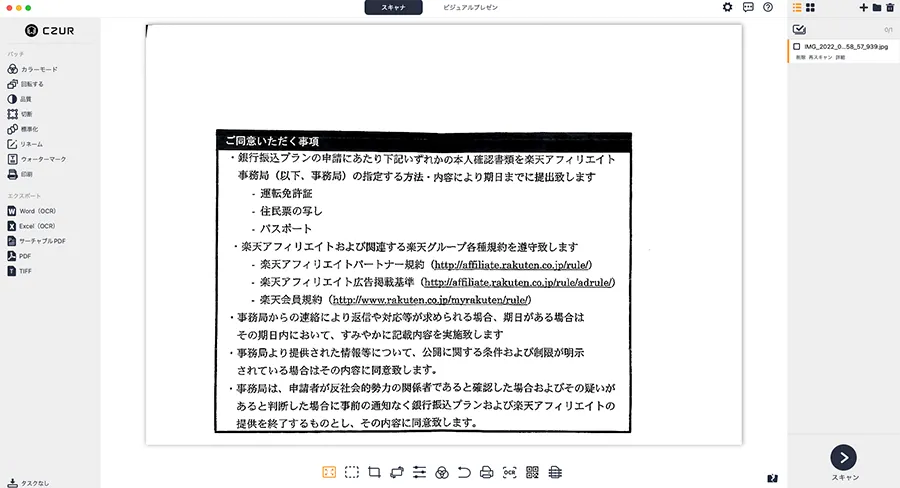
Task: Export as PDF
Action: [19, 256]
